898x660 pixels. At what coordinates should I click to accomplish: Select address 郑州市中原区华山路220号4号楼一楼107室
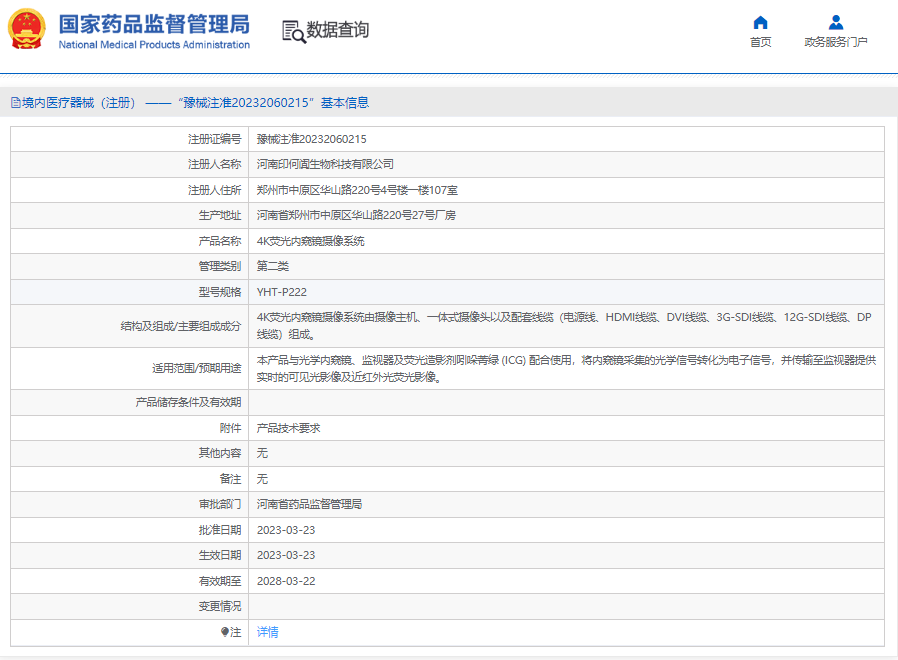(x=357, y=190)
